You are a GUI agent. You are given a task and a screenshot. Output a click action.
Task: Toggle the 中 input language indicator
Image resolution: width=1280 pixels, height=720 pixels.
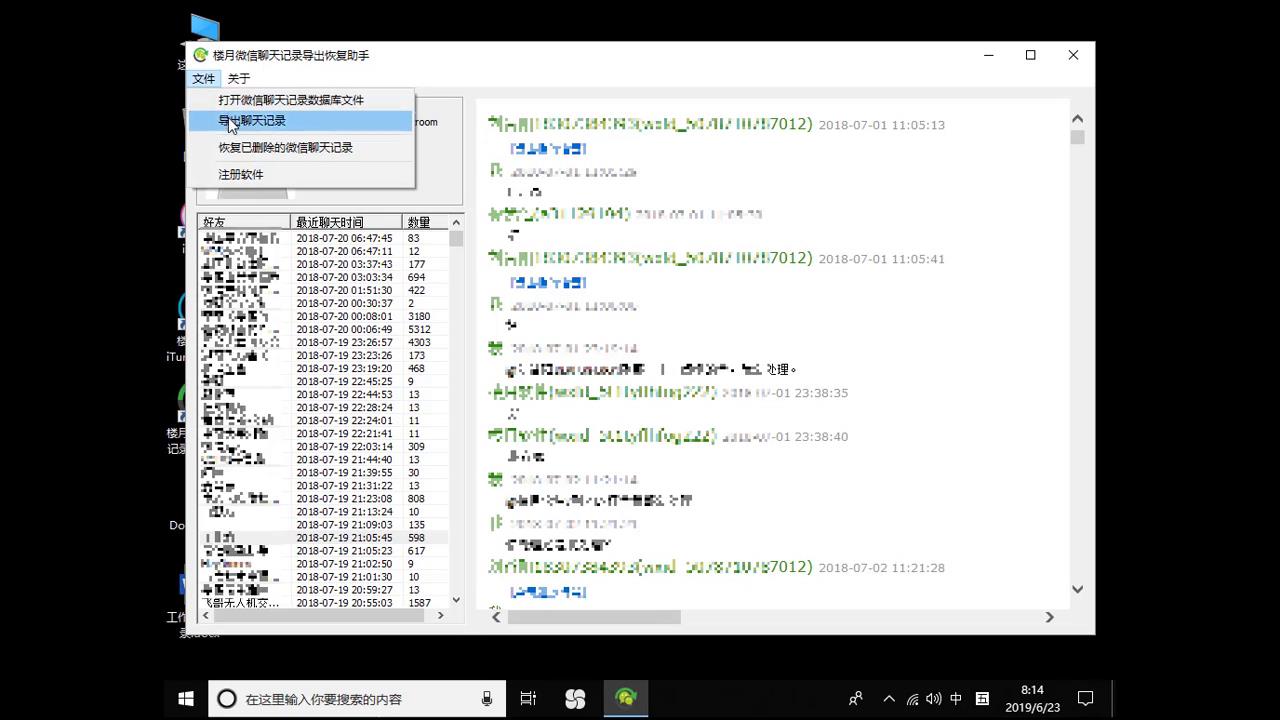pyautogui.click(x=957, y=699)
